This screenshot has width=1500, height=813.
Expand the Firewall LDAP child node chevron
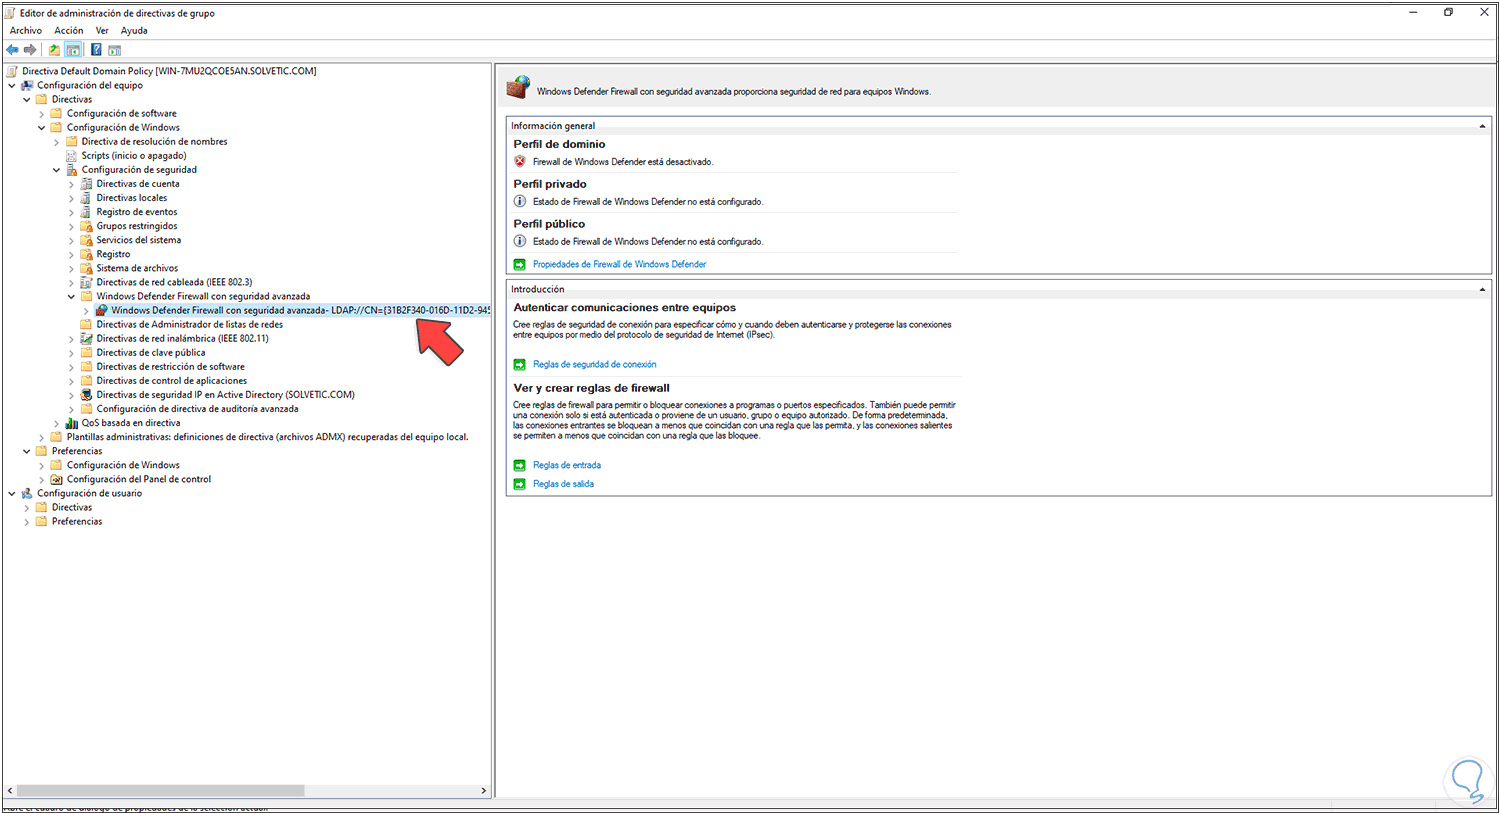[x=87, y=311]
